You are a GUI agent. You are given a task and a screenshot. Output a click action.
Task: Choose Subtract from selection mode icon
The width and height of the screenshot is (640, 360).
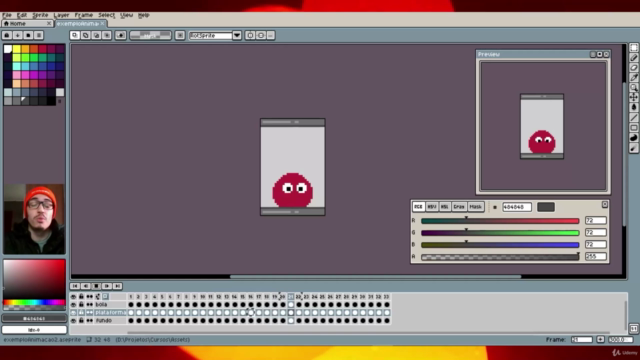tap(96, 36)
